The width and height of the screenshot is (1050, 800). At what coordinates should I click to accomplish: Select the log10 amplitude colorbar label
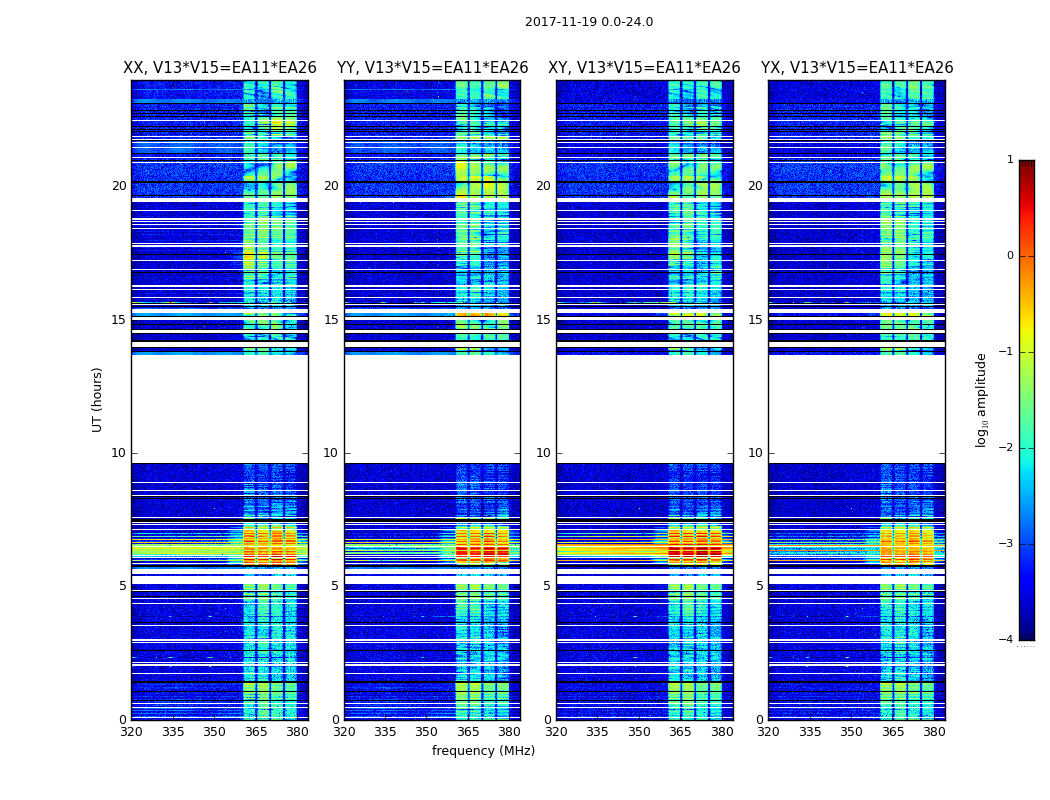pos(982,399)
